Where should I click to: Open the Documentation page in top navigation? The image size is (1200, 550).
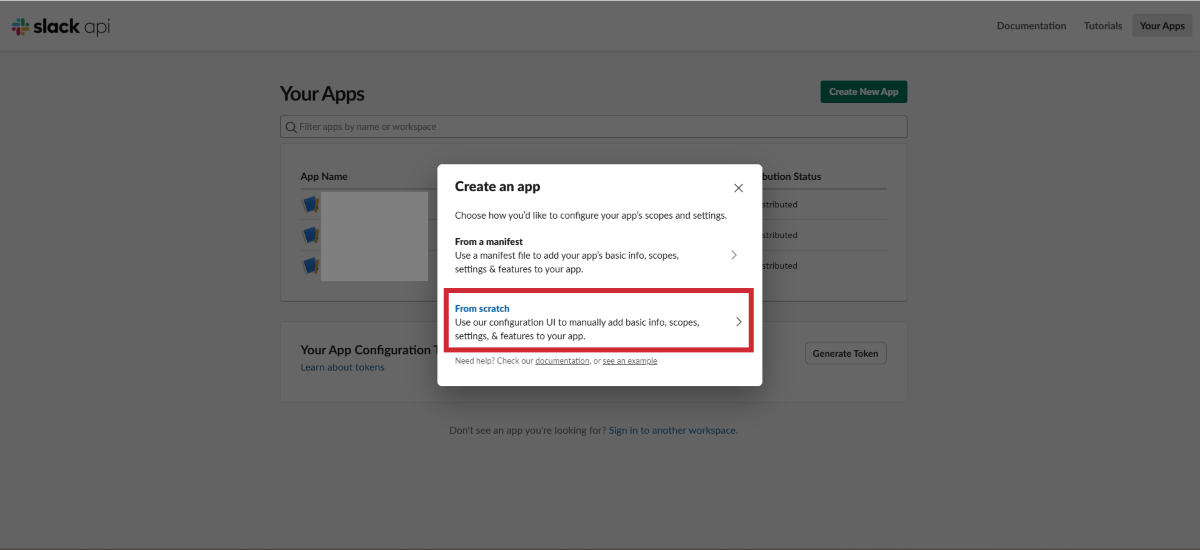[1031, 26]
